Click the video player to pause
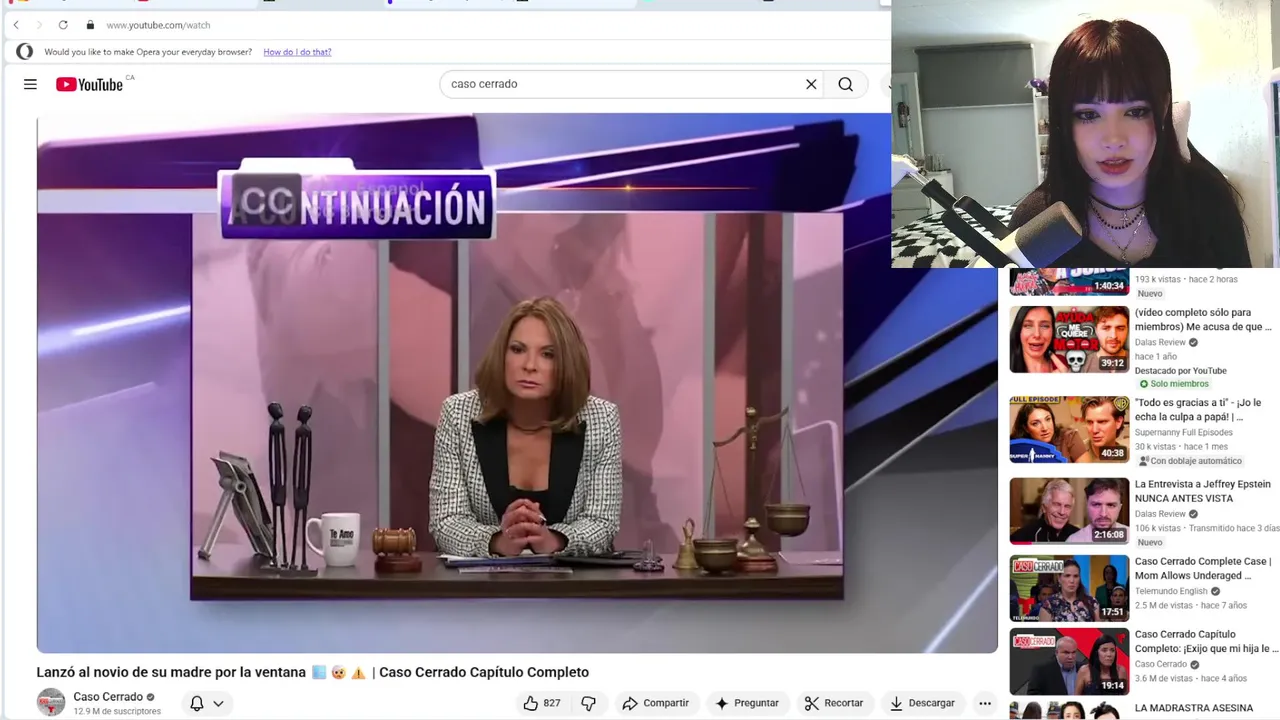The height and width of the screenshot is (720, 1280). click(x=517, y=383)
